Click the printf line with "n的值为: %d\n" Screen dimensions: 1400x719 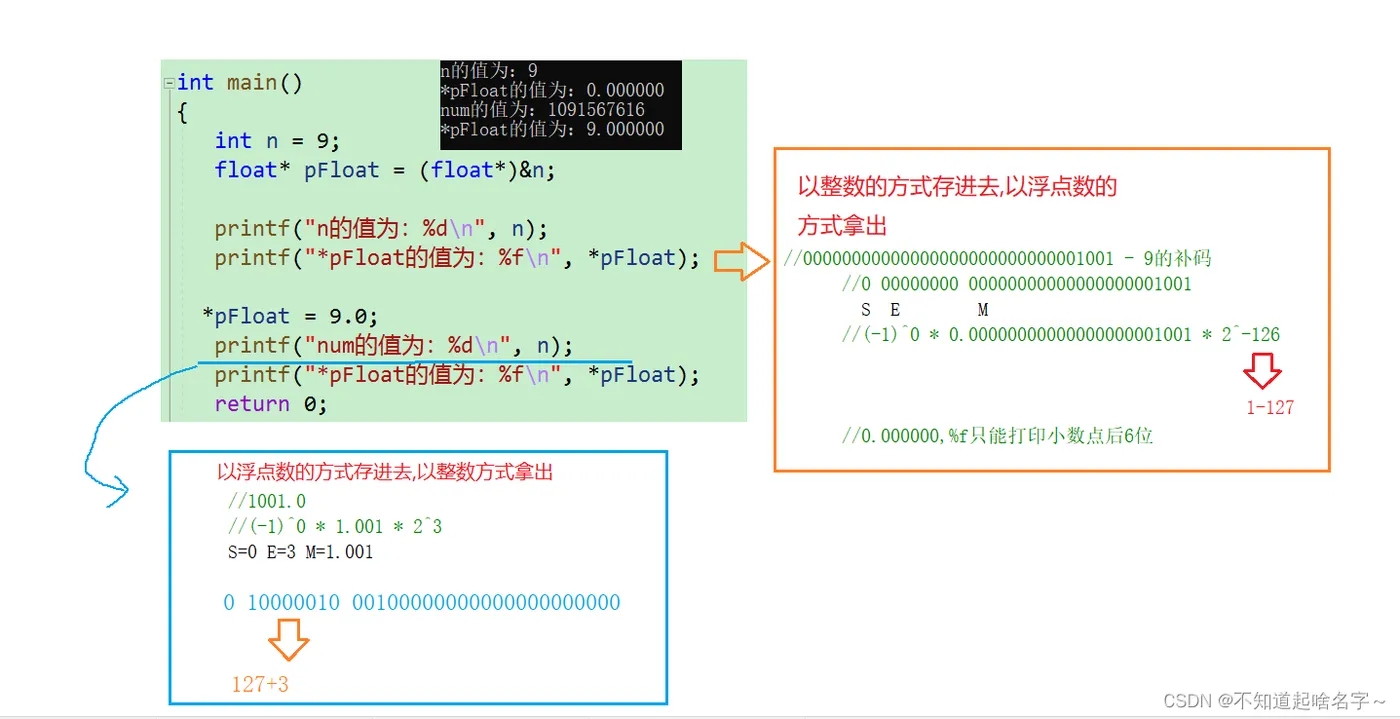click(x=381, y=228)
